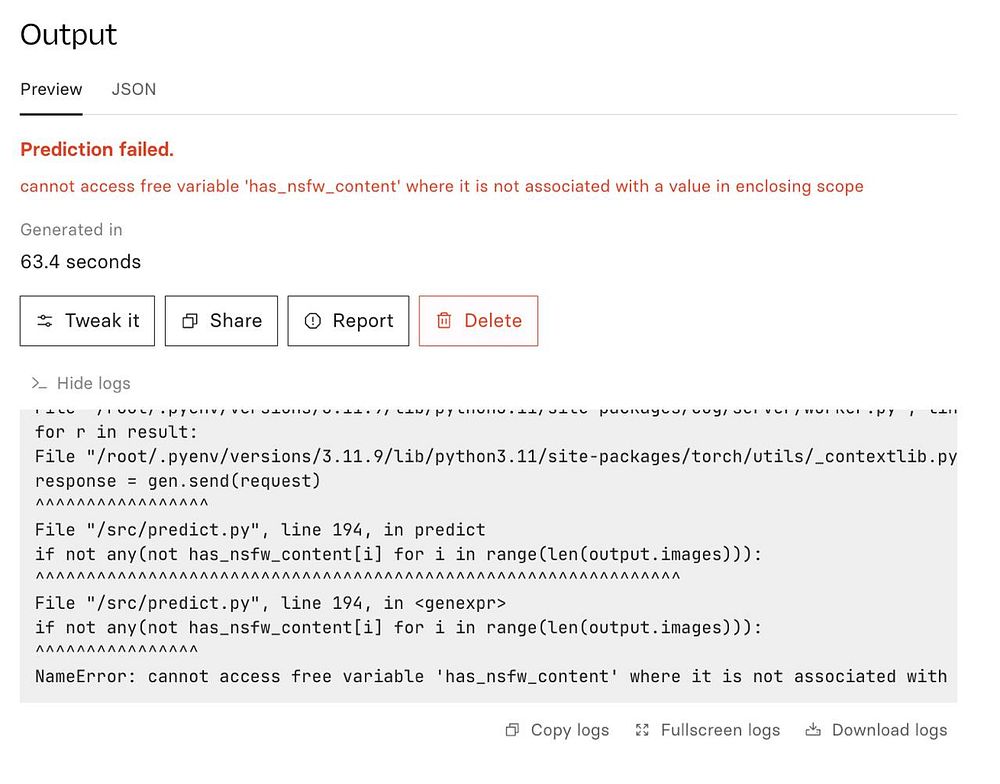Click the fullscreen expand arrows icon
The height and width of the screenshot is (784, 1000).
click(x=643, y=730)
